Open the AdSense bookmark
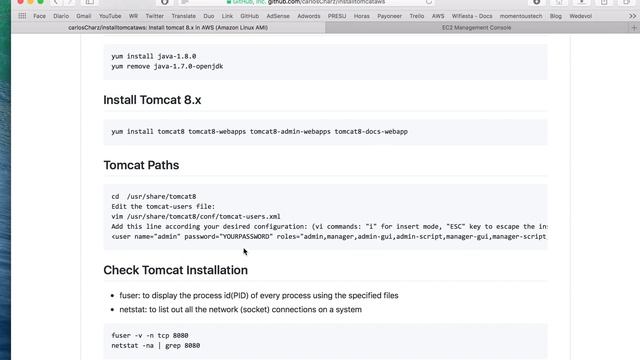 [x=278, y=16]
